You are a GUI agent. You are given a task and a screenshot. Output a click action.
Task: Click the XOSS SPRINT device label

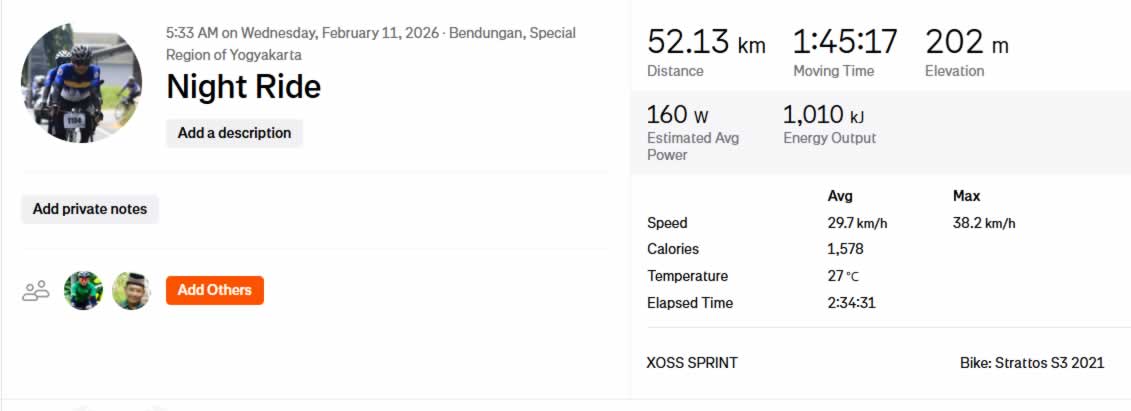[x=692, y=362]
